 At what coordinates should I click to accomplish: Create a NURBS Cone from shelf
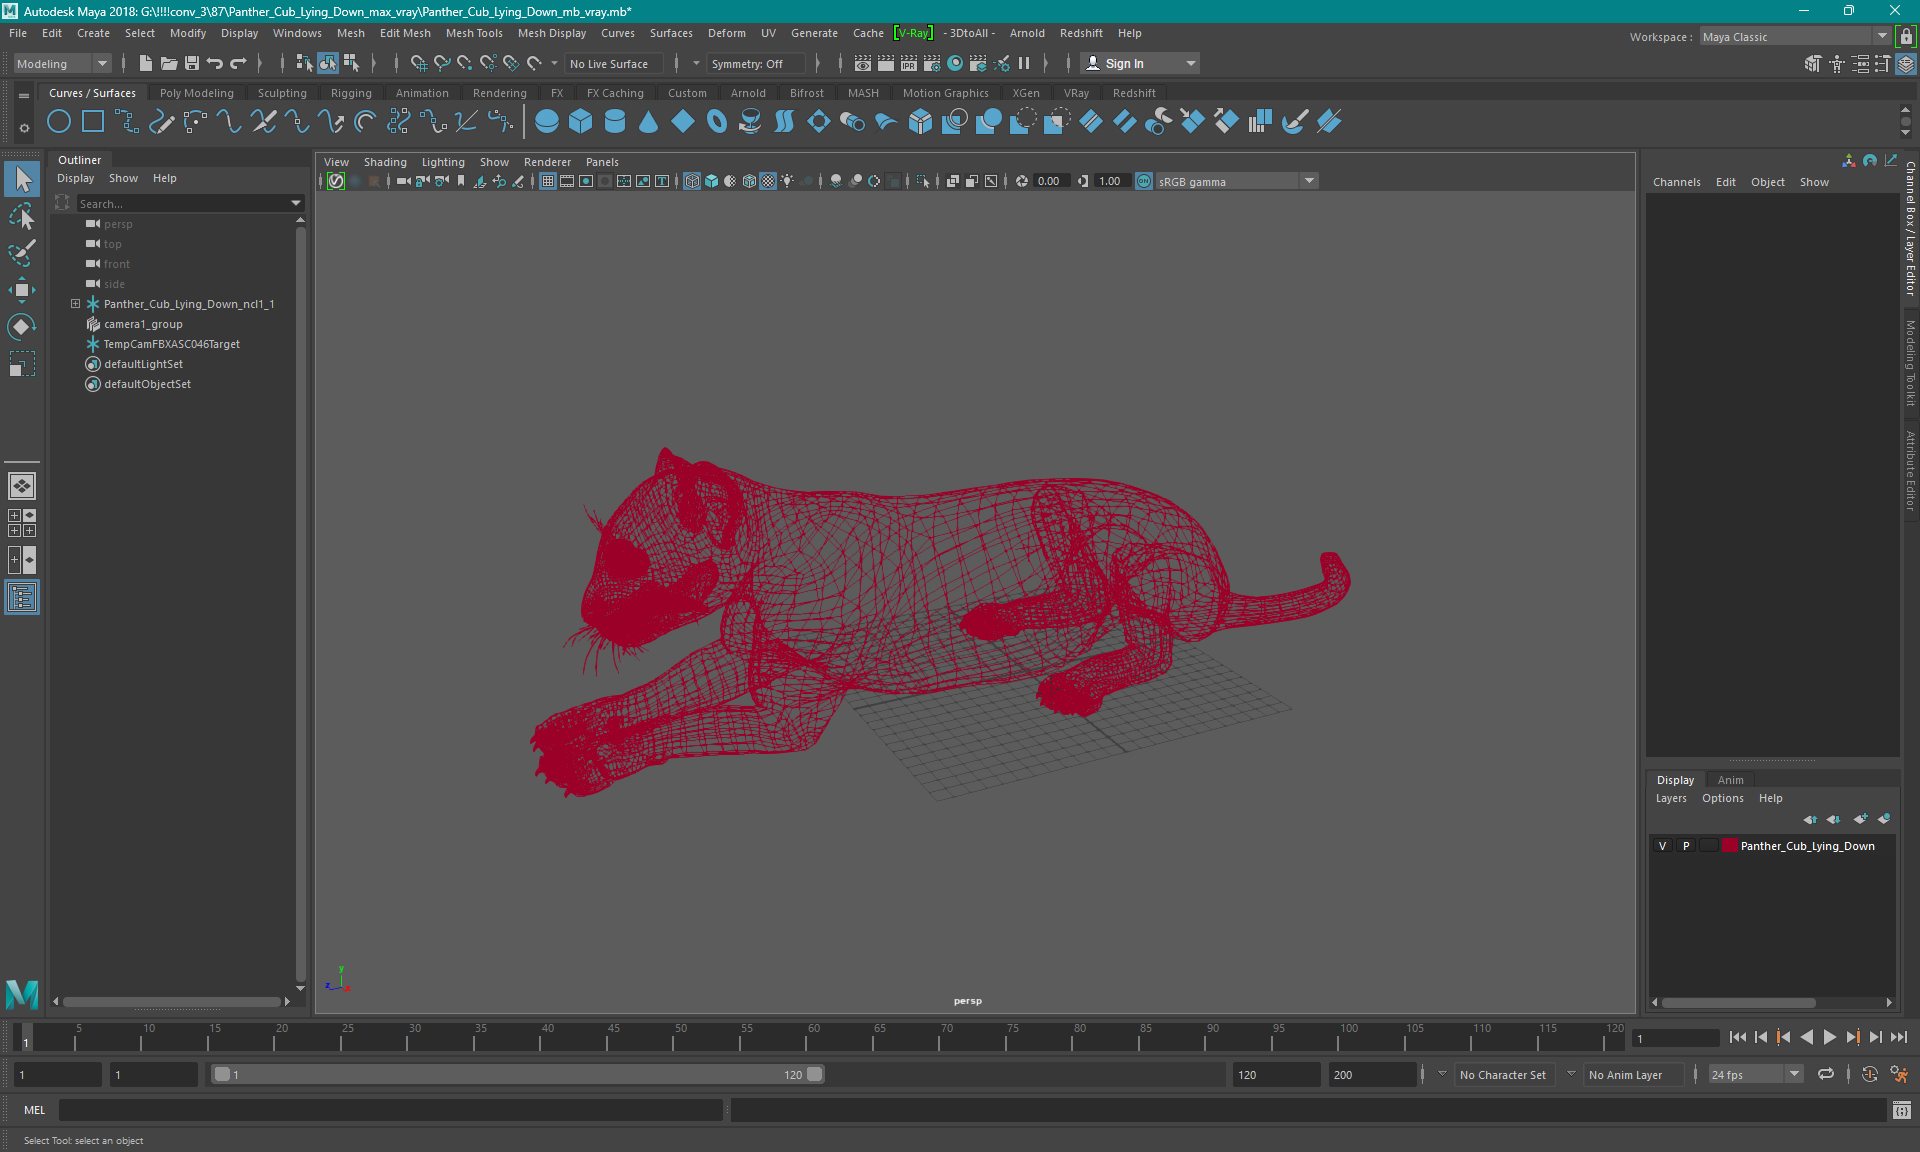[649, 122]
